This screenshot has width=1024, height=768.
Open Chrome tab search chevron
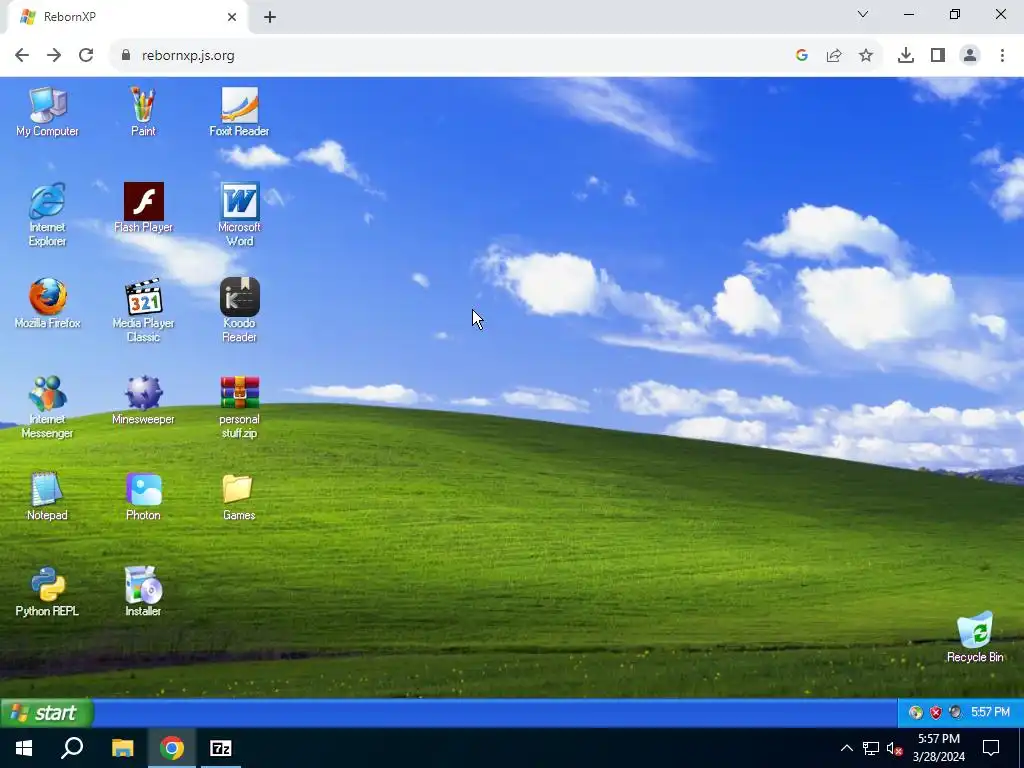[863, 14]
